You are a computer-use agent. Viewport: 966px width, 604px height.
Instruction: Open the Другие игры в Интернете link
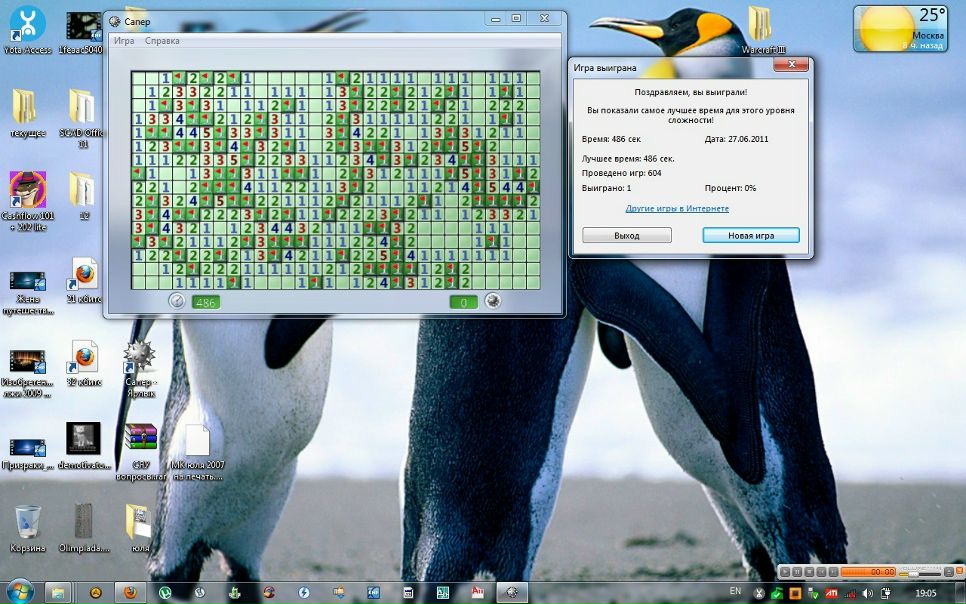pyautogui.click(x=677, y=208)
